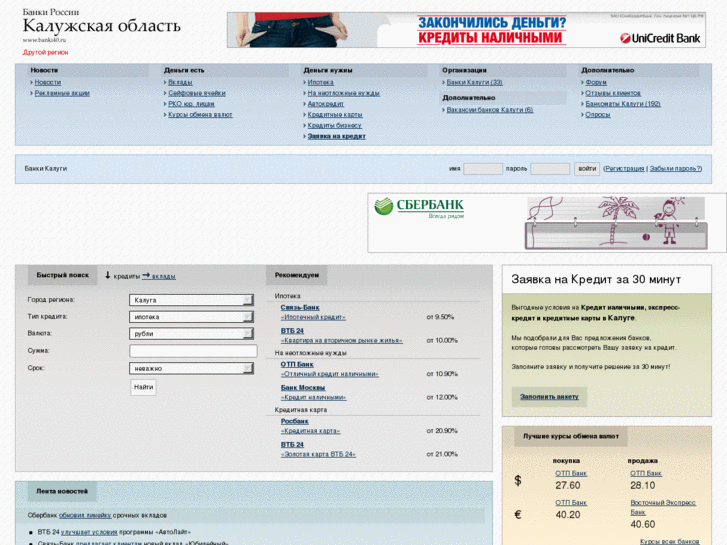Screen dimensions: 727x545
Task: Select the Рекомендуем tab header
Action: pyautogui.click(x=297, y=275)
